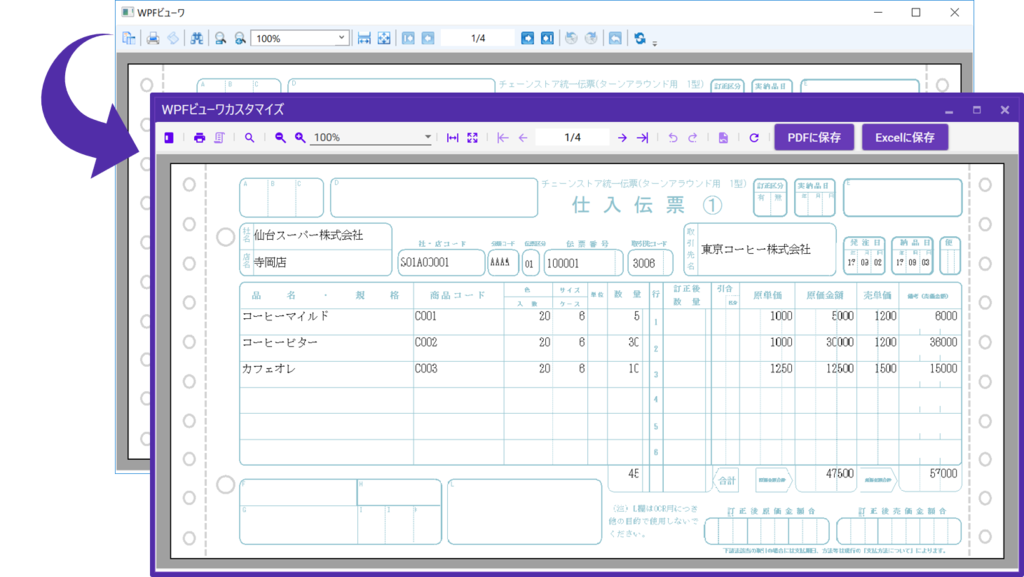This screenshot has height=577, width=1024.
Task: Close the WPFビューワカスタマイズ window
Action: click(x=1005, y=110)
